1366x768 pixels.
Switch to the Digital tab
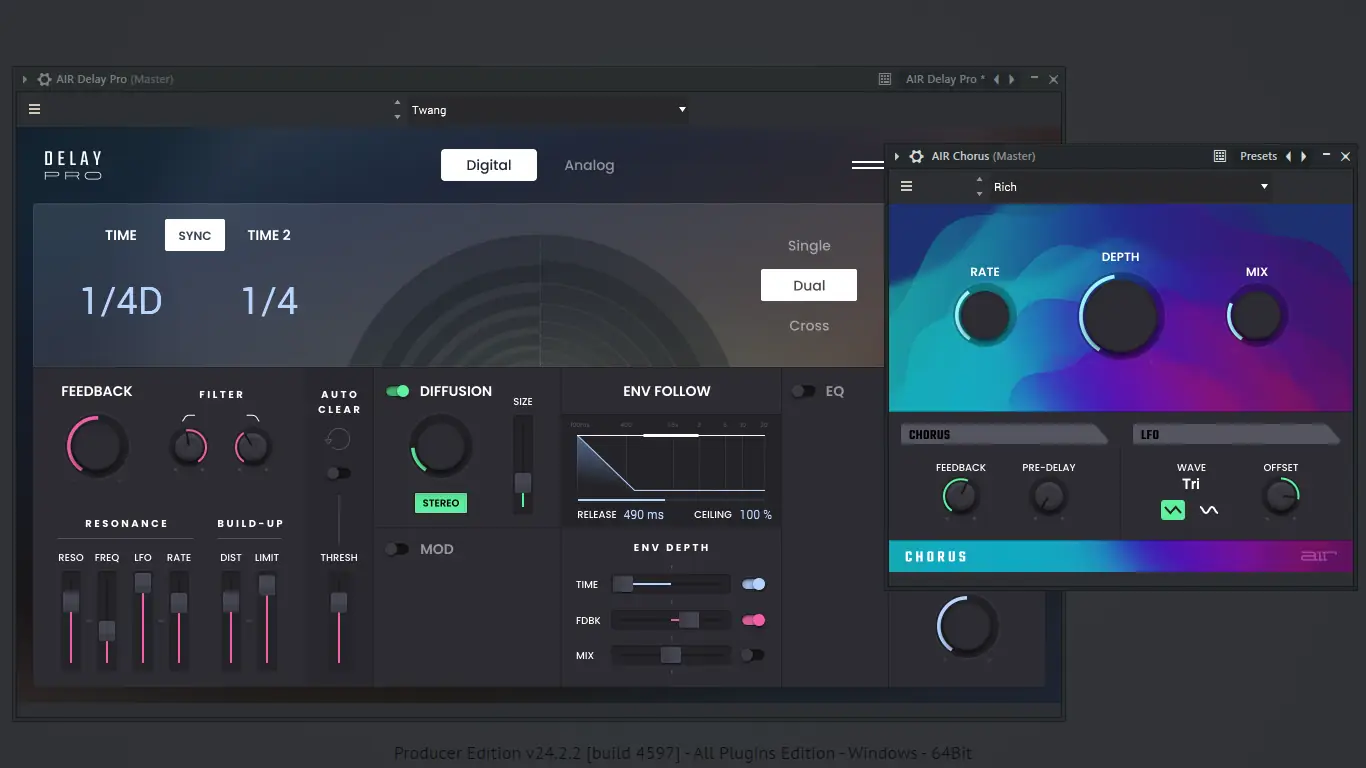pos(489,165)
